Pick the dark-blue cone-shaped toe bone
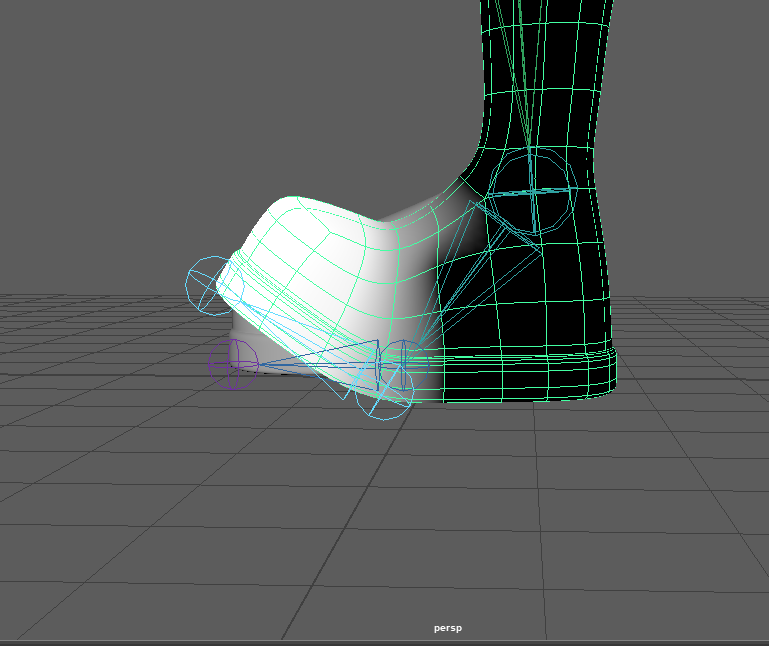 pyautogui.click(x=319, y=365)
